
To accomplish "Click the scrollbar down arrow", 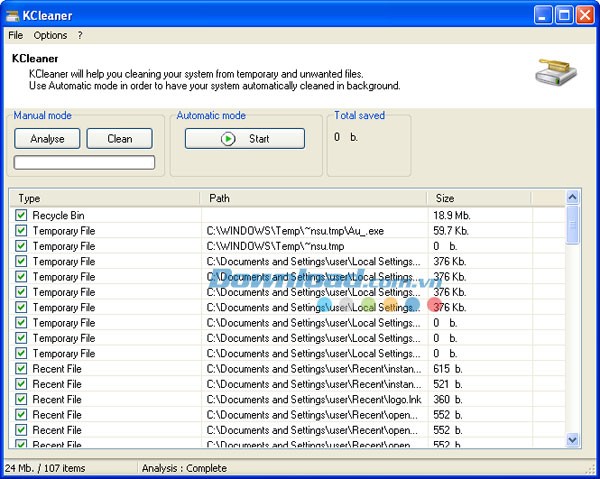I will [573, 439].
